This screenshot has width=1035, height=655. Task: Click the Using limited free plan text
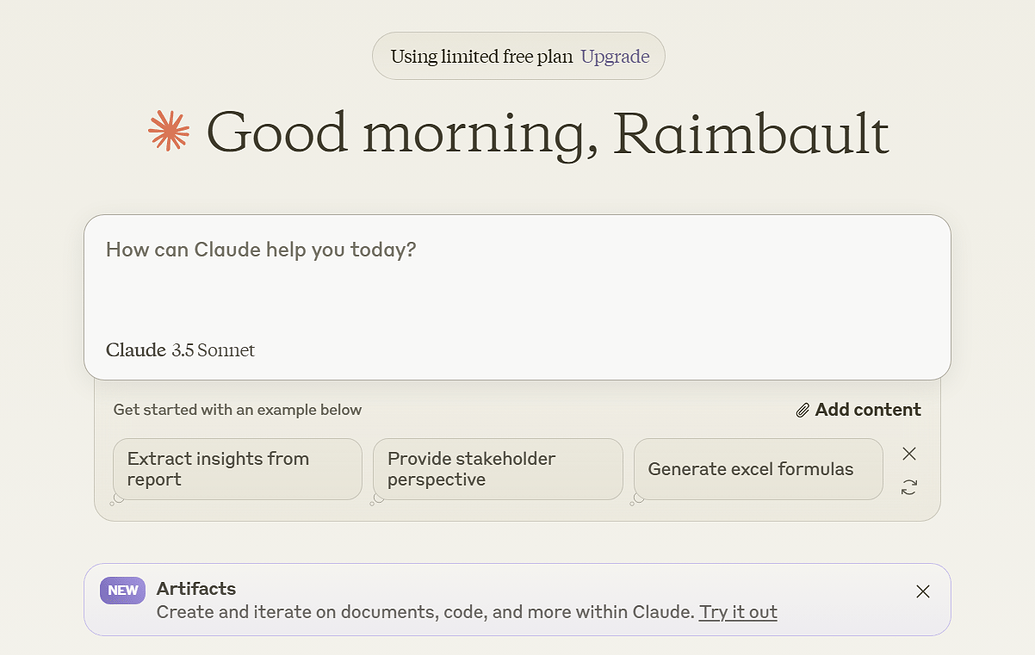pyautogui.click(x=482, y=57)
